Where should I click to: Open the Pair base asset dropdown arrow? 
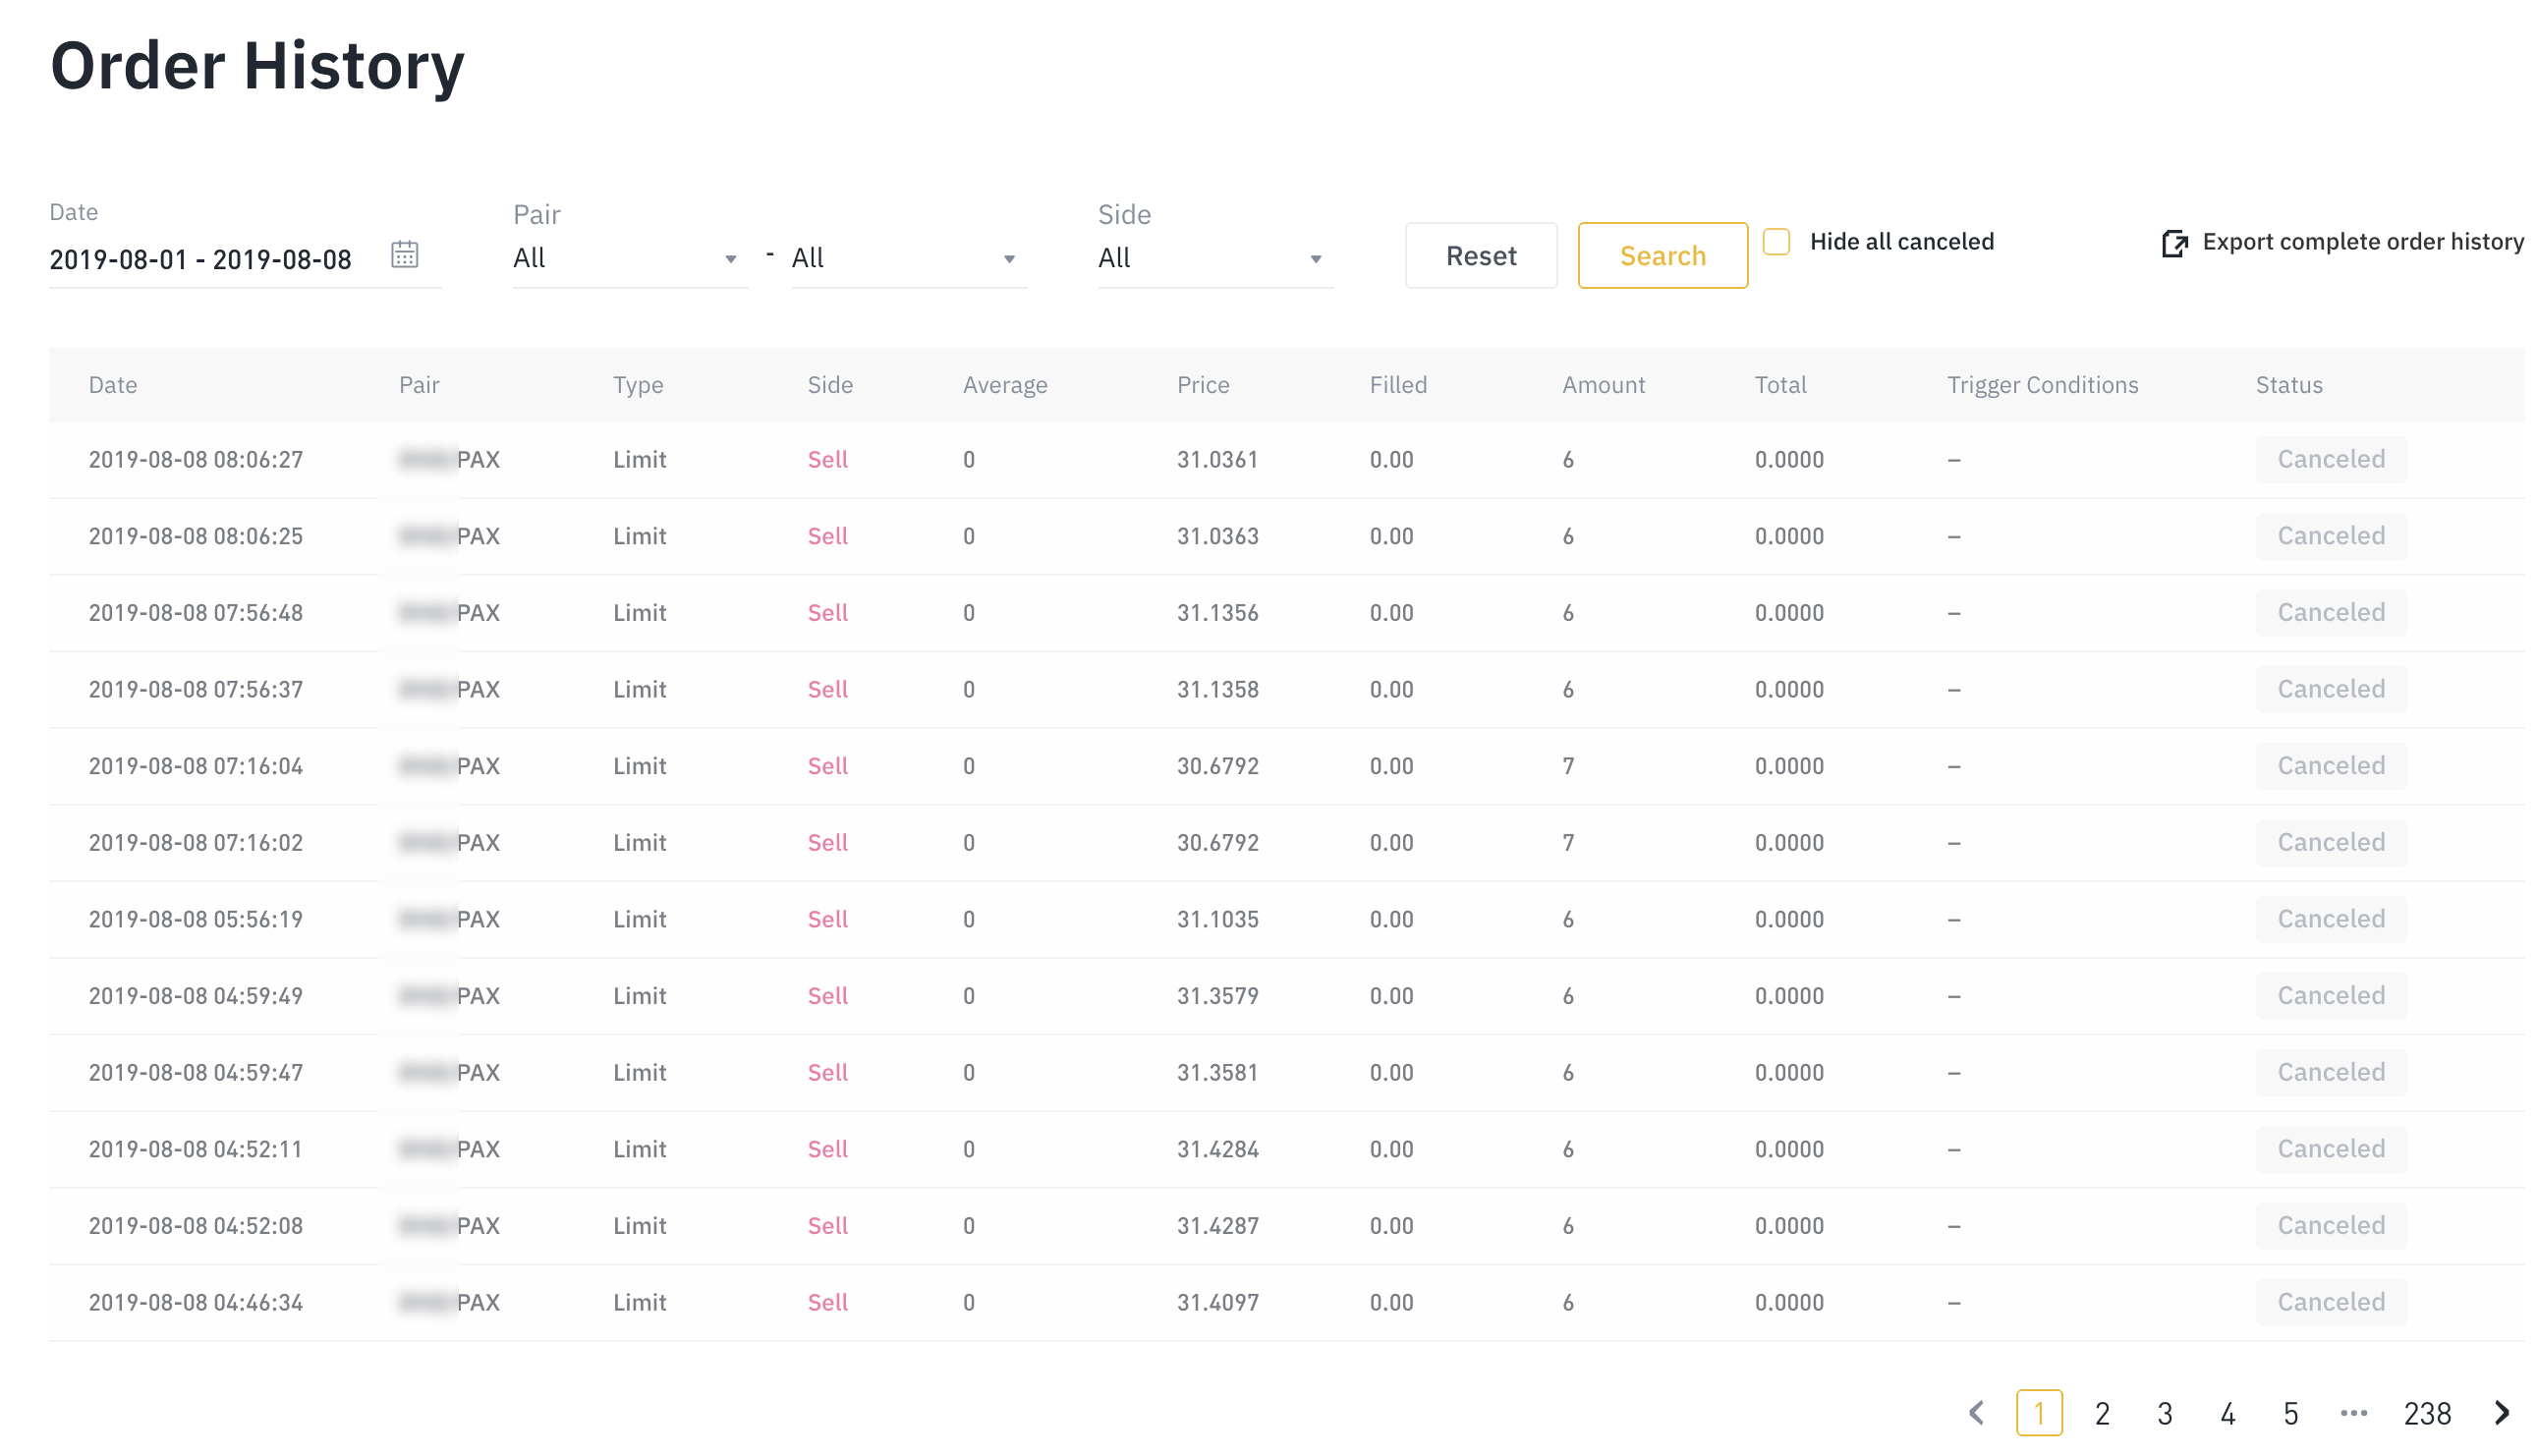coord(731,258)
